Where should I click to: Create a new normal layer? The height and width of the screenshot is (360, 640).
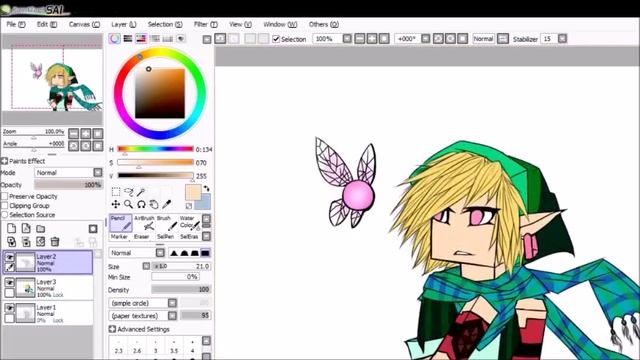point(11,229)
